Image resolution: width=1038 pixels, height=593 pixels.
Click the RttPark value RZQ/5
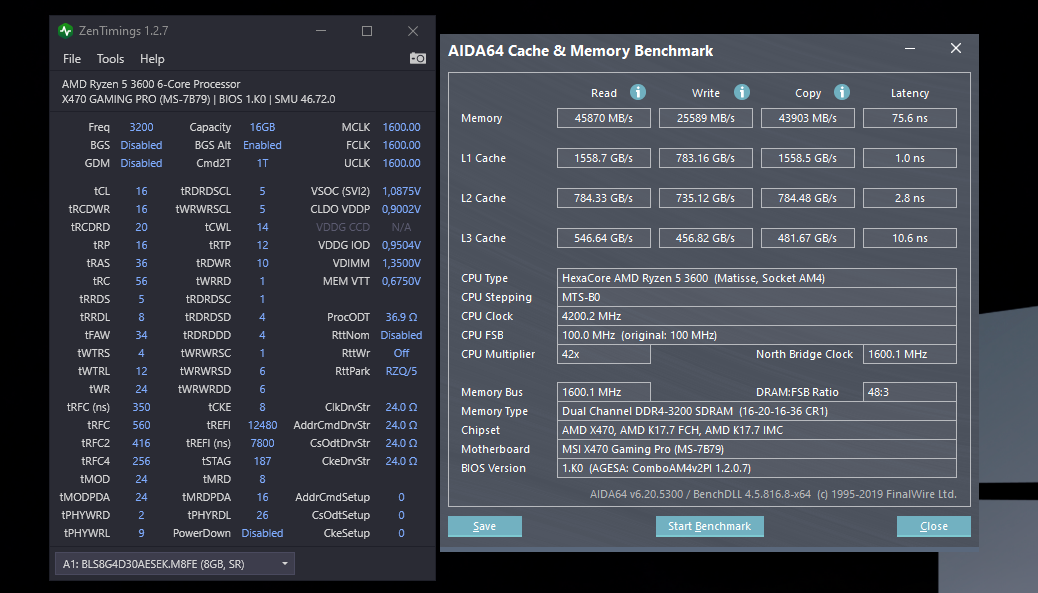pos(401,371)
